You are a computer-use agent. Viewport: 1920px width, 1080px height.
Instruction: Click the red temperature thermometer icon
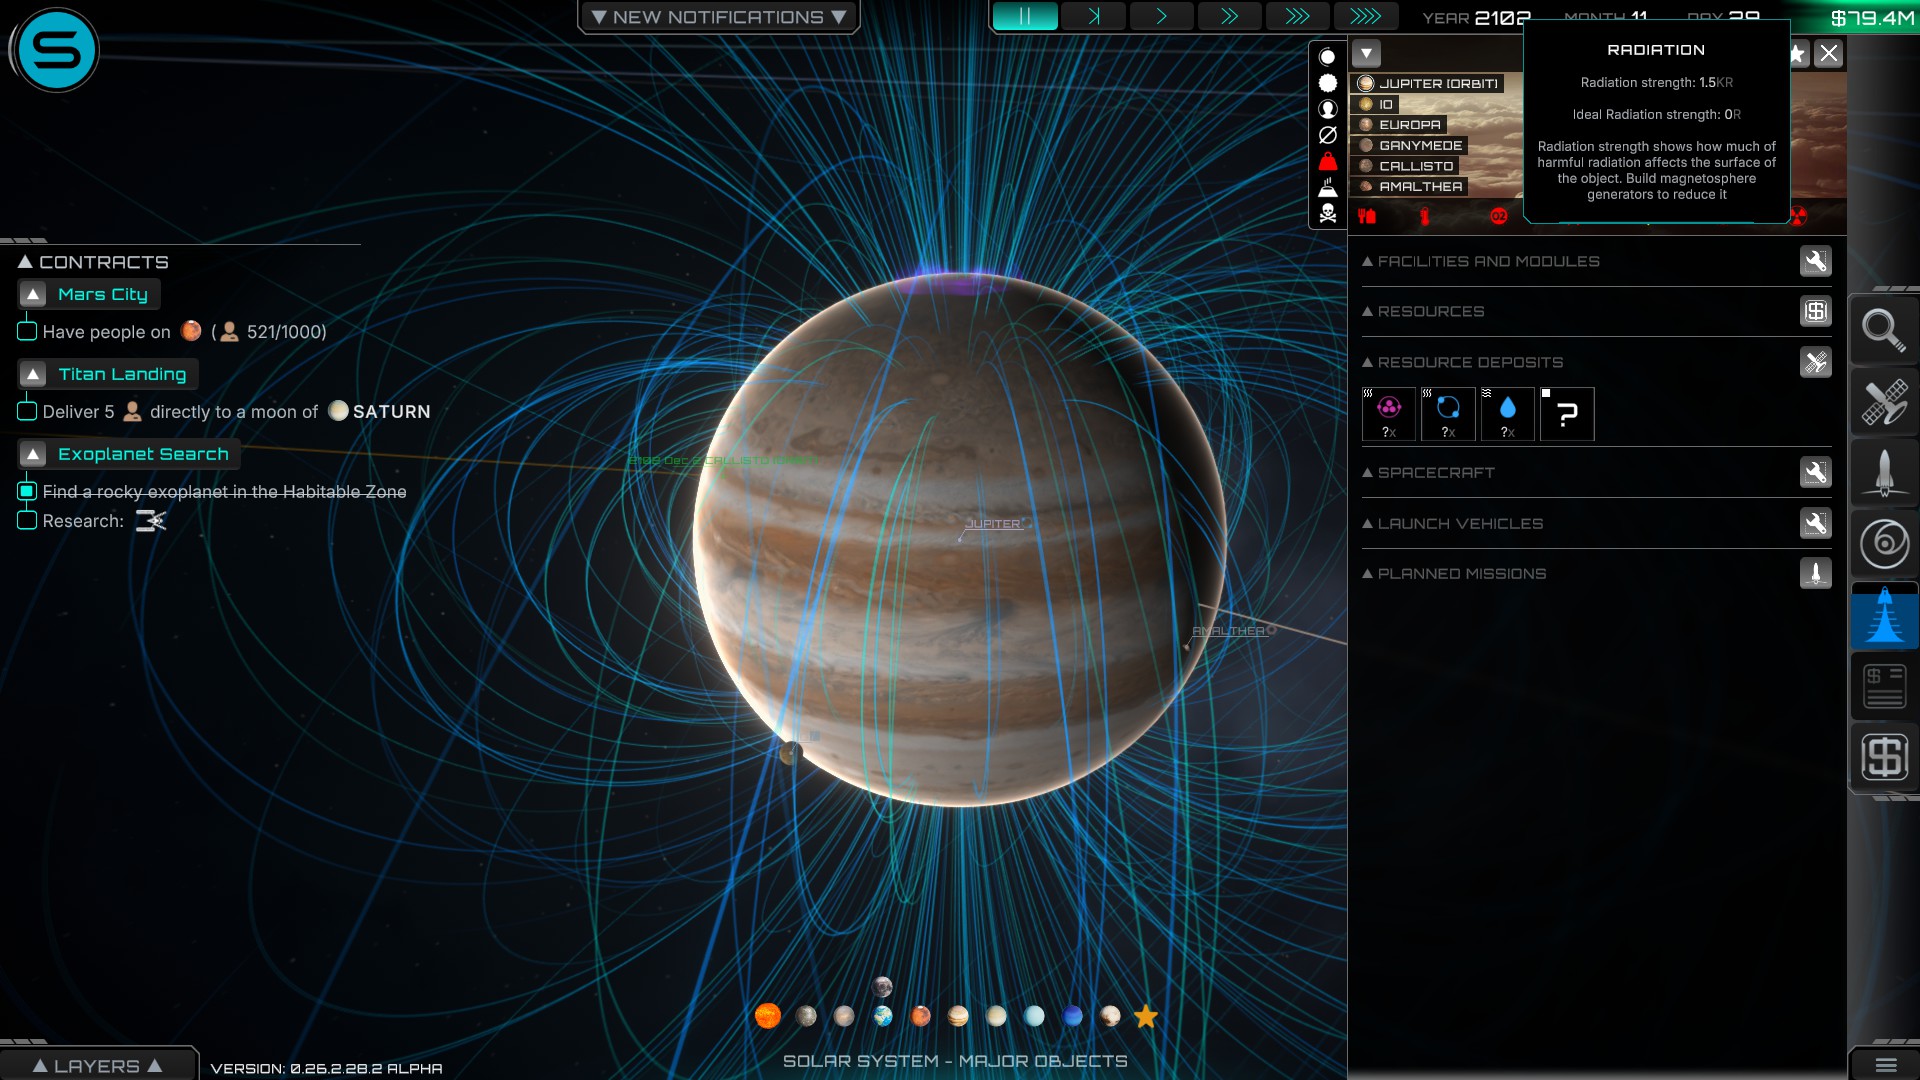(x=1425, y=216)
